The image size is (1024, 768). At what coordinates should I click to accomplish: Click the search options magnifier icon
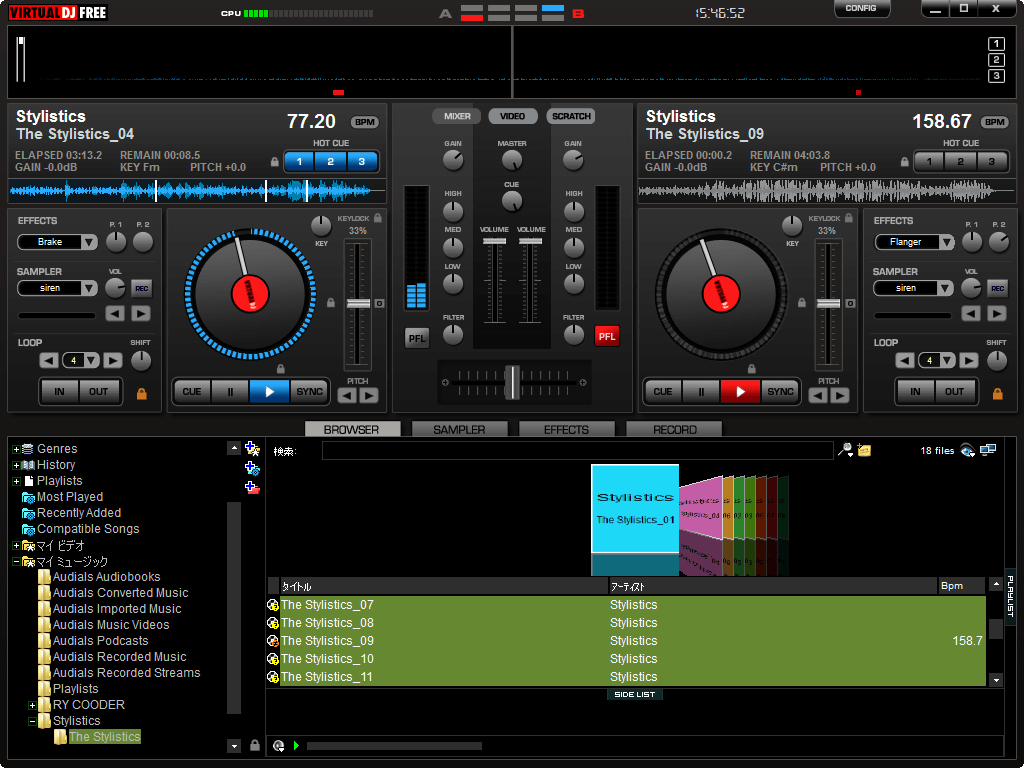[845, 450]
